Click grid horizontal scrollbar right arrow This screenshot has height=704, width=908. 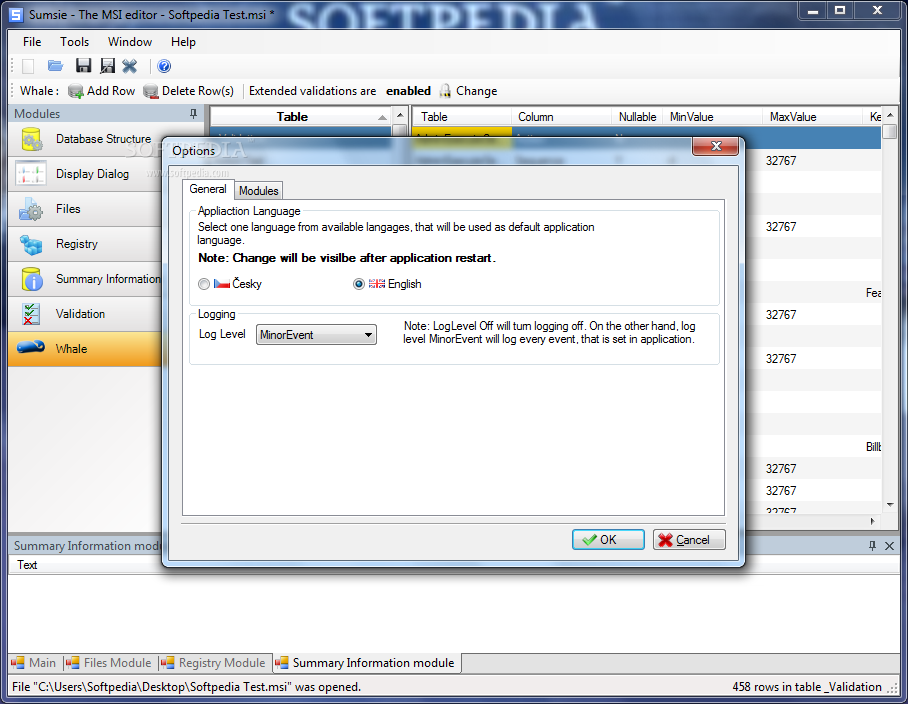pyautogui.click(x=873, y=521)
